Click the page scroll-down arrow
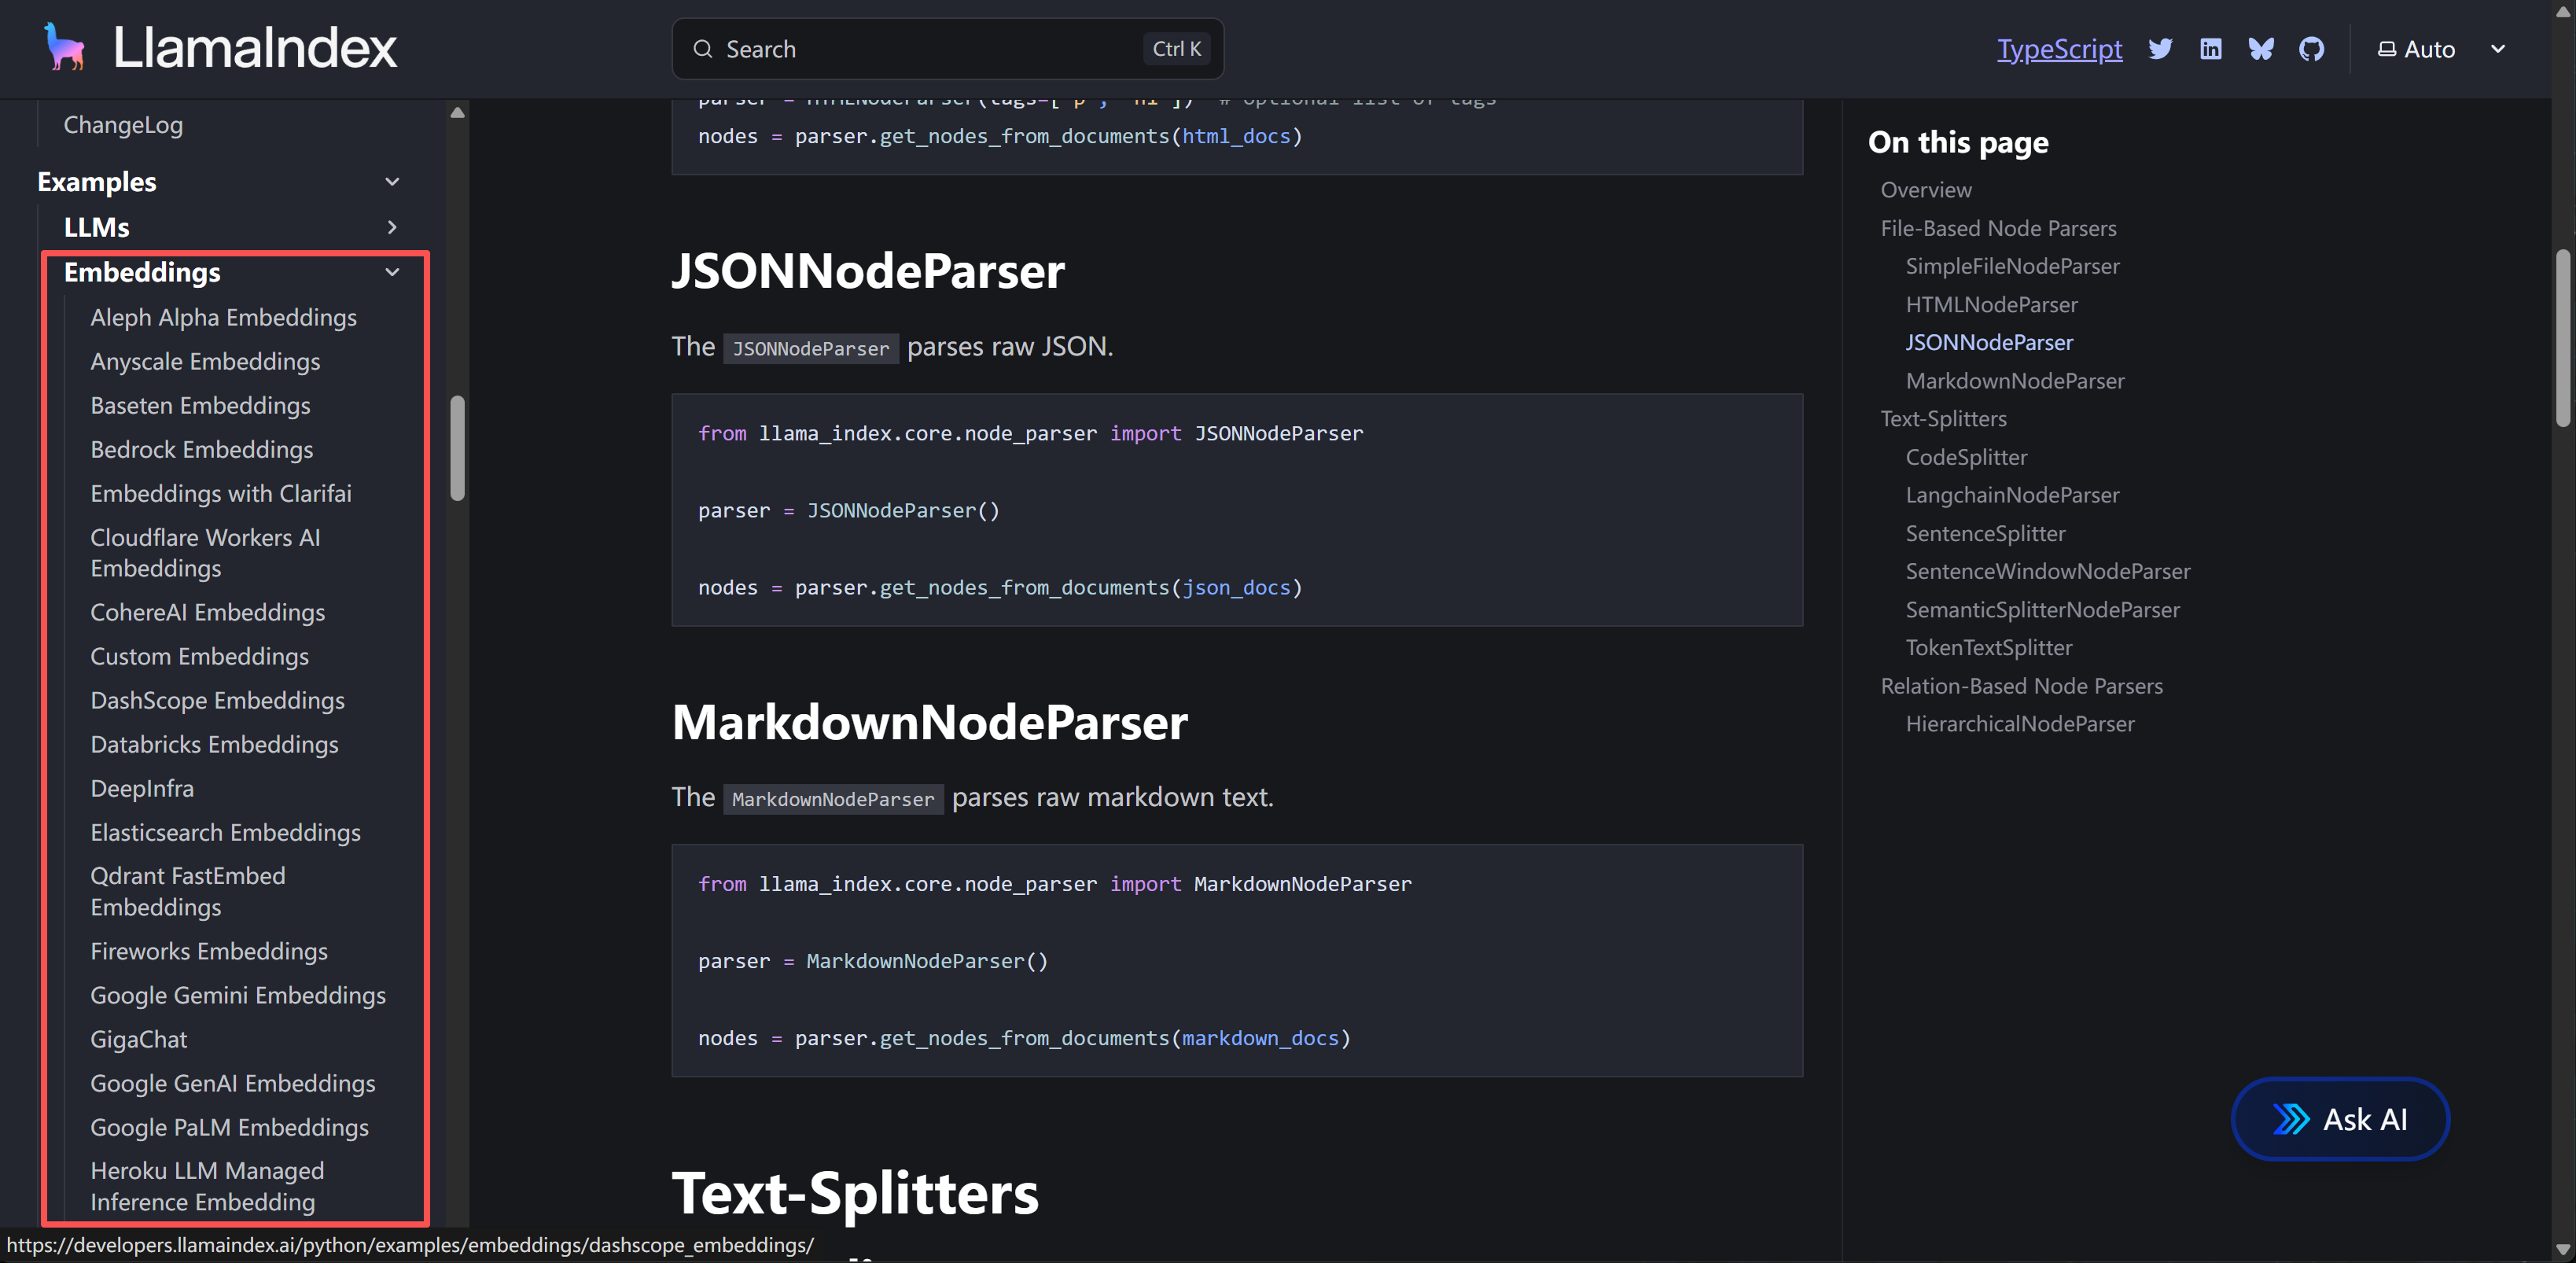 [2562, 1249]
